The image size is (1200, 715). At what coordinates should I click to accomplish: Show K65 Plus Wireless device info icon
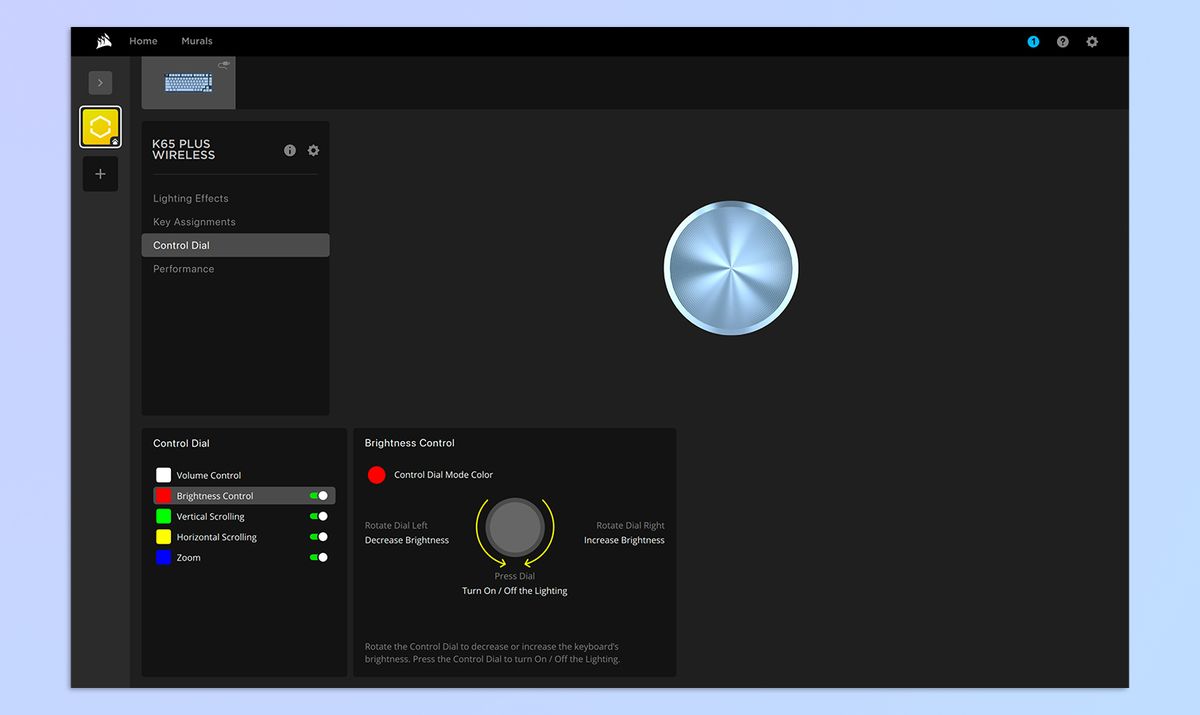pos(290,150)
